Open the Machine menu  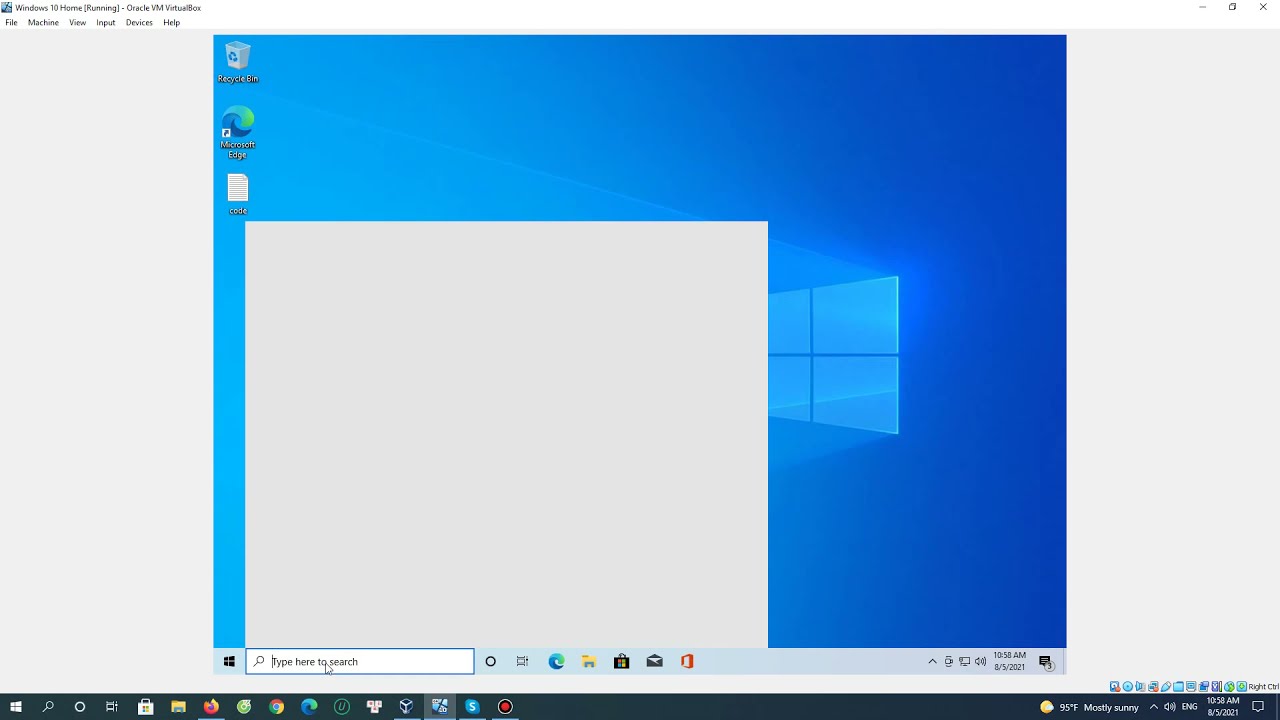(43, 22)
